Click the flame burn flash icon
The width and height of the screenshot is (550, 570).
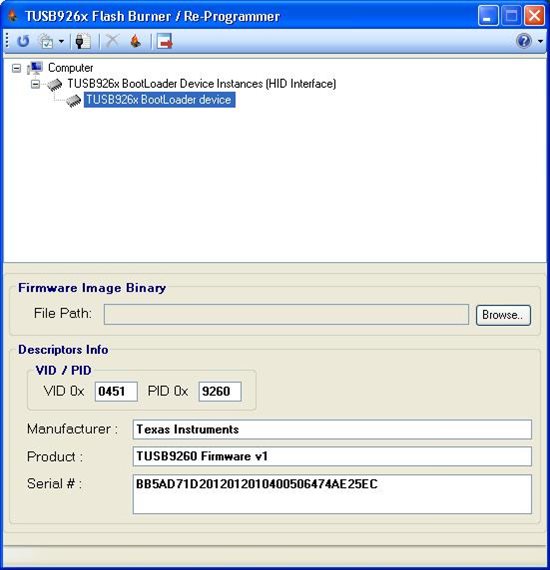(x=135, y=41)
